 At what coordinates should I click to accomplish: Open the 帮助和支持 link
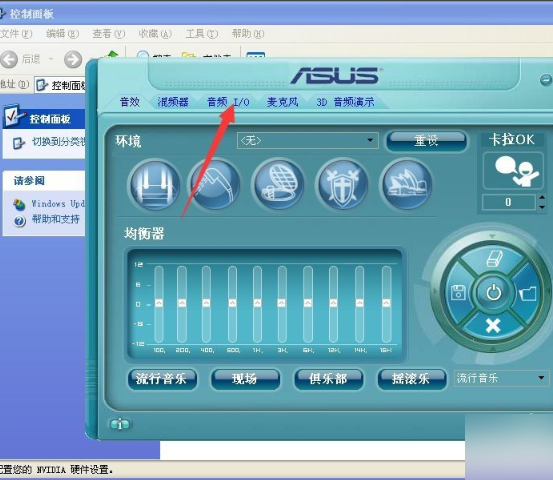tap(55, 219)
